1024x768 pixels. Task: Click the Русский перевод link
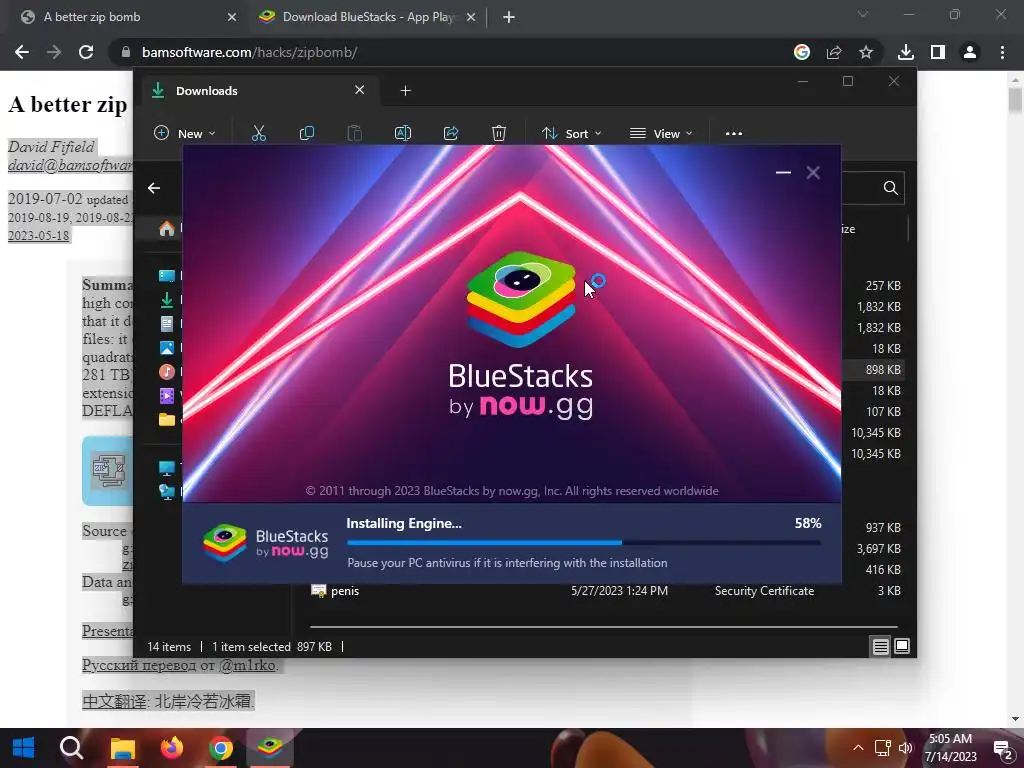click(x=139, y=665)
